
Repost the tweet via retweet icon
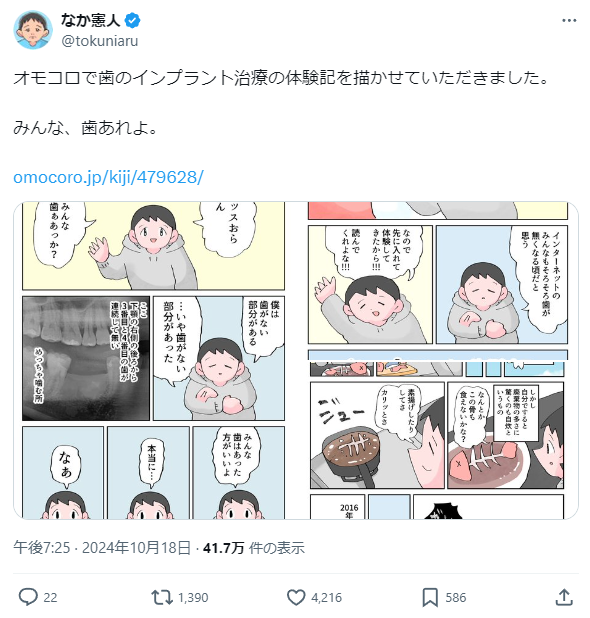point(162,597)
